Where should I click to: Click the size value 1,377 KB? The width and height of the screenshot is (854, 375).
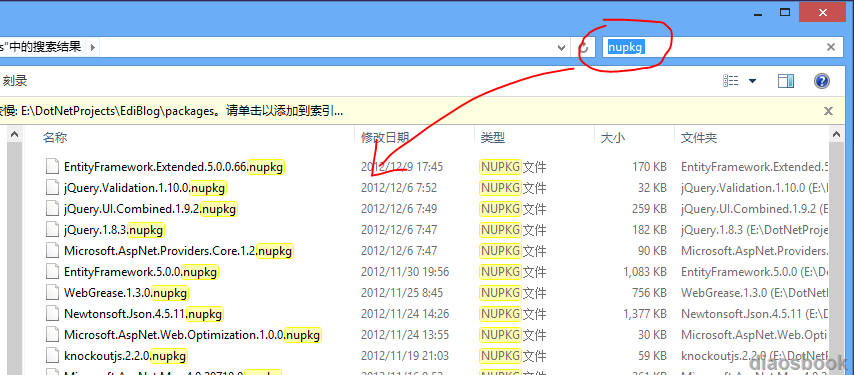coord(645,314)
